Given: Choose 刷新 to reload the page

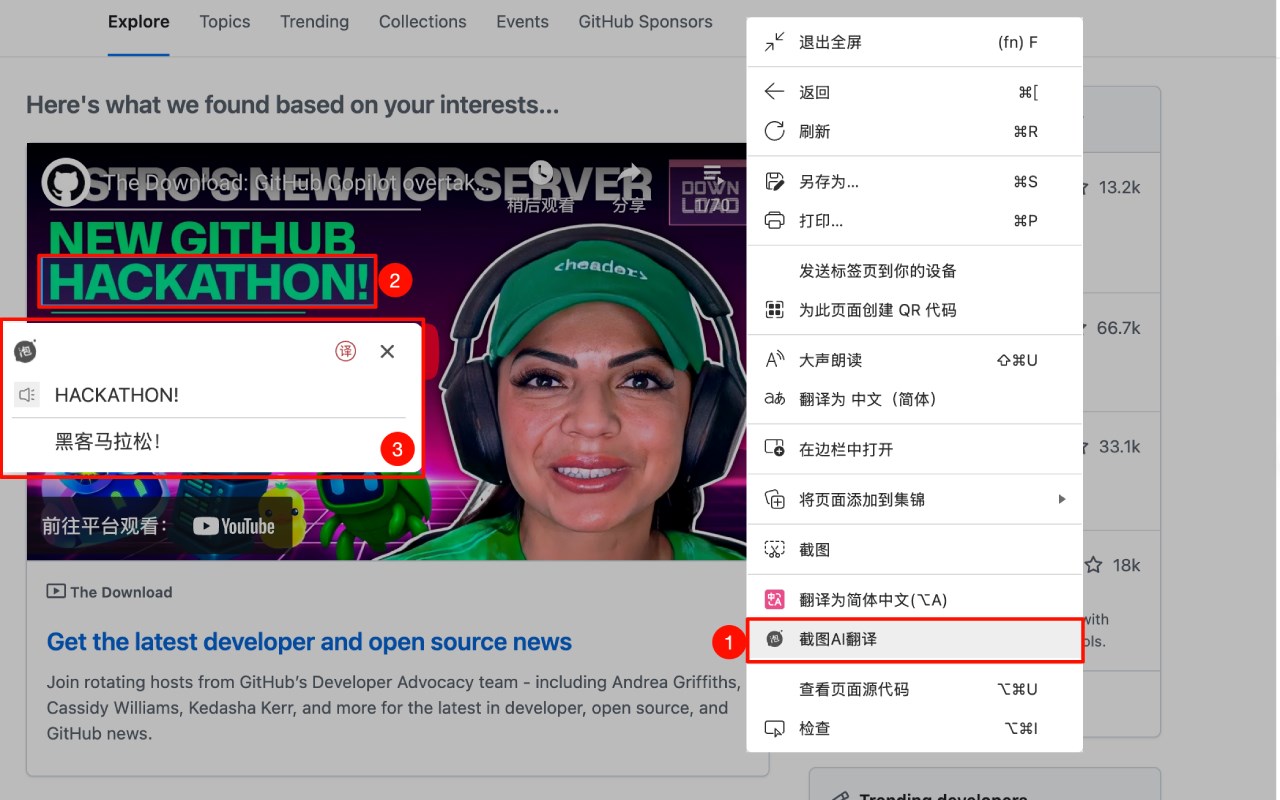Looking at the screenshot, I should click(914, 131).
